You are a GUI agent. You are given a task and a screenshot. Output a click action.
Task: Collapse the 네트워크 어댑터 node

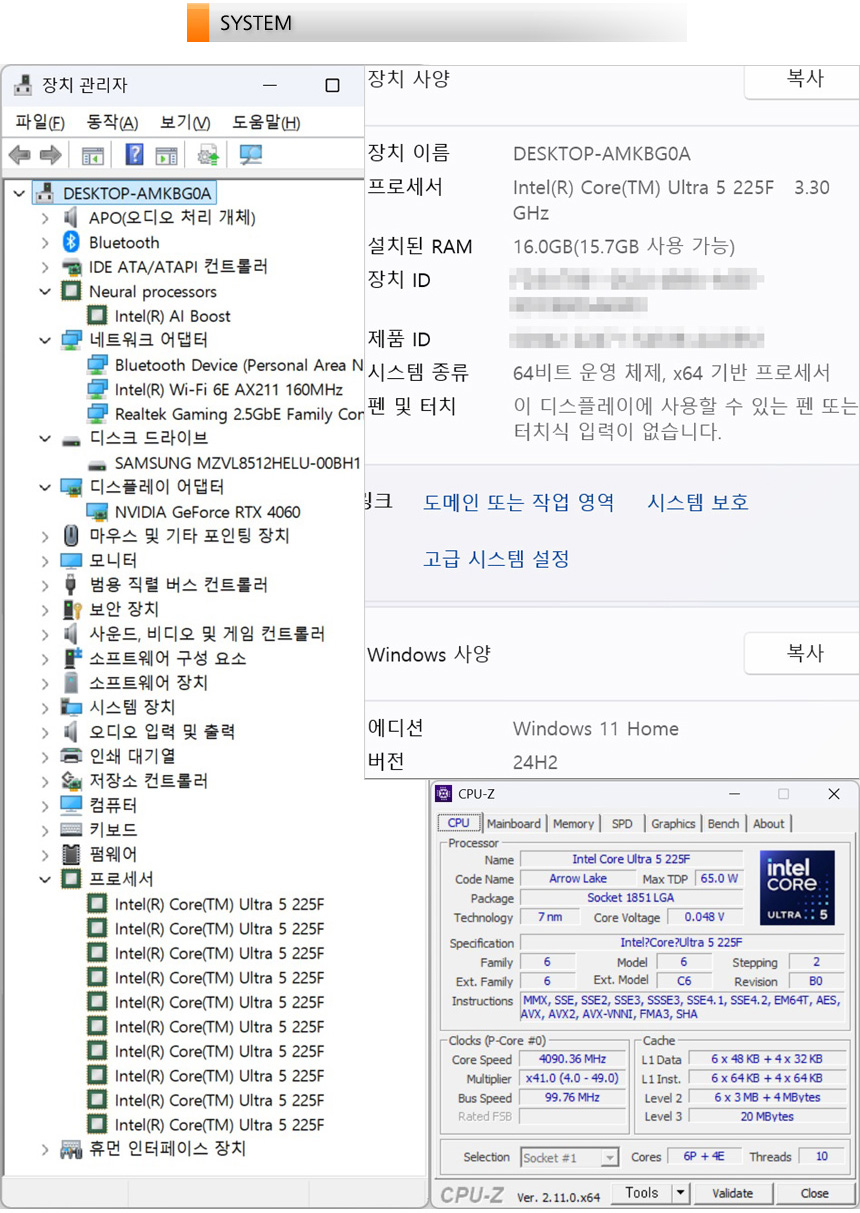coord(45,340)
